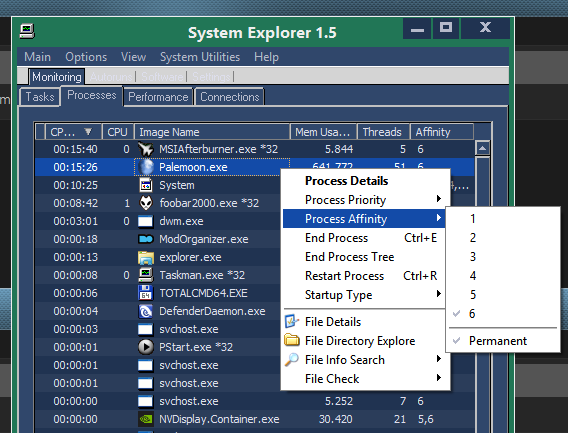Switch to the Tasks tab
This screenshot has height=433, width=568.
39,97
